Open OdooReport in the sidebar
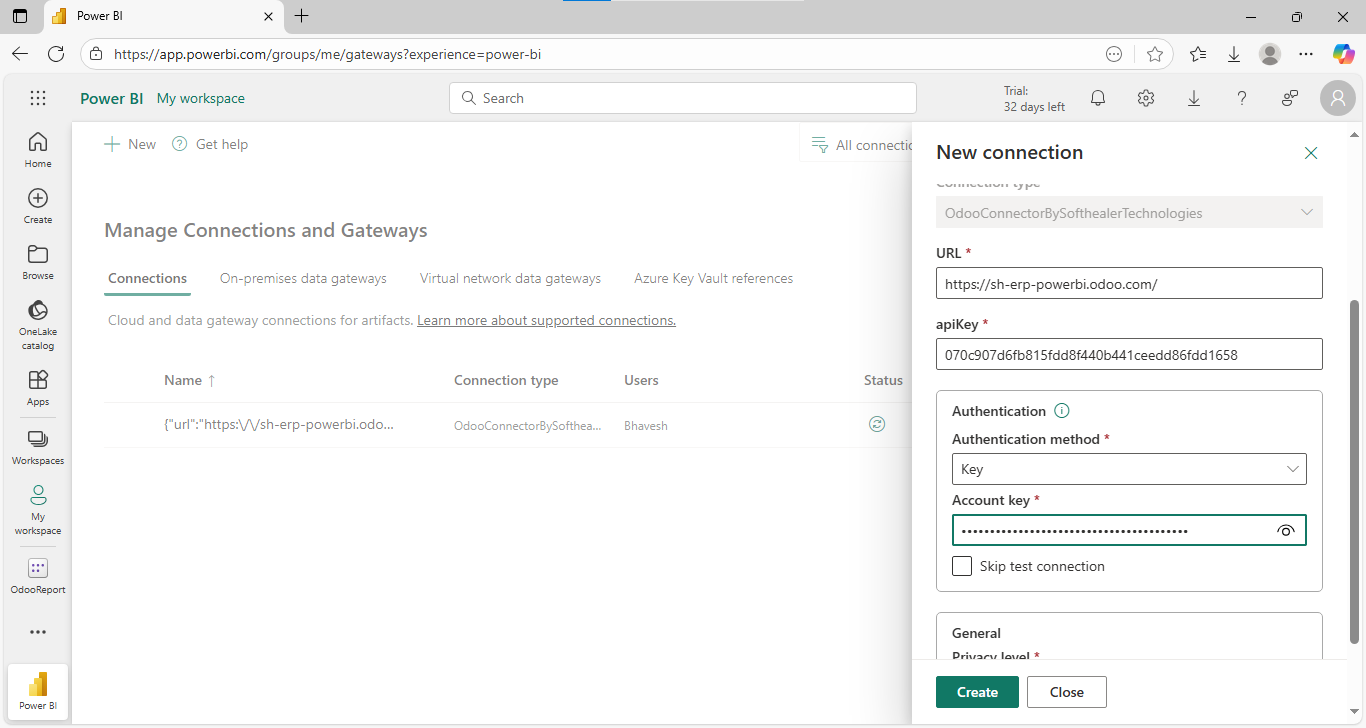 (38, 575)
